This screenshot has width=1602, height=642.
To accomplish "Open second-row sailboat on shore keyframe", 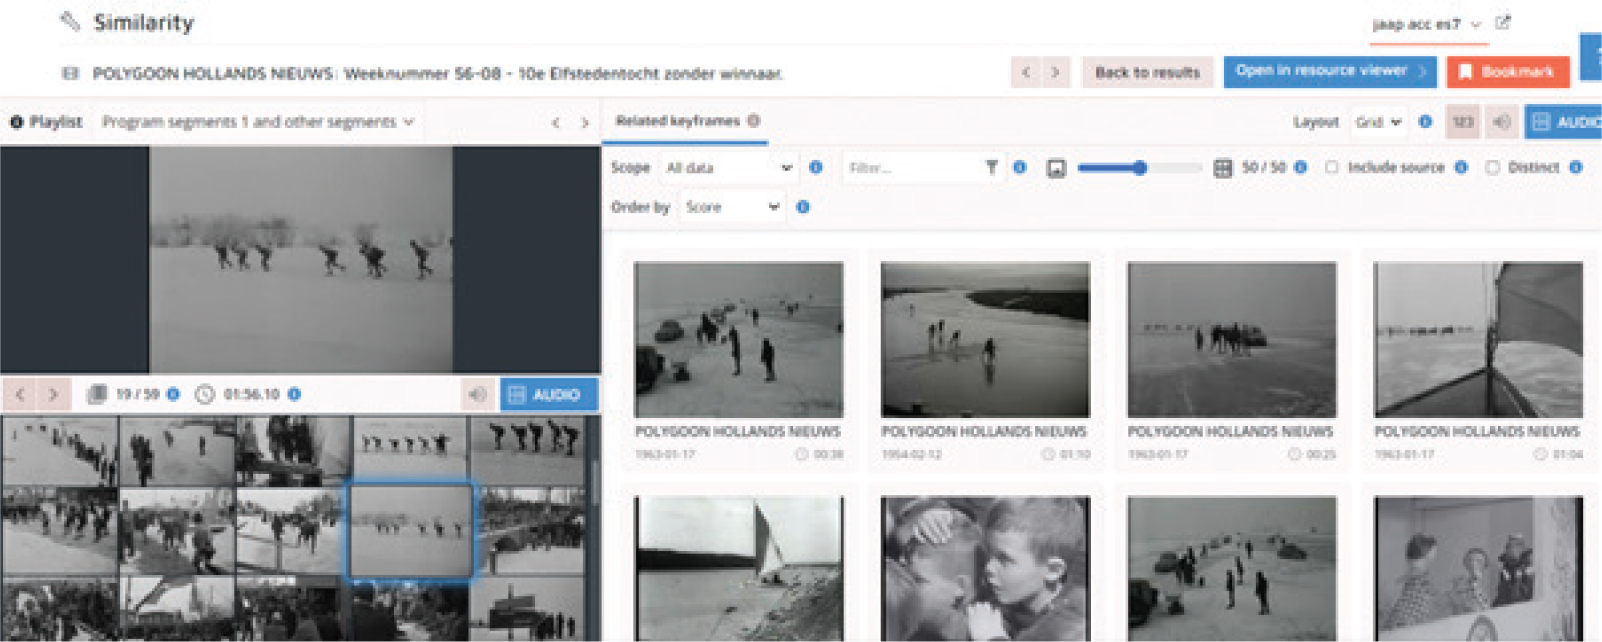I will [x=739, y=568].
